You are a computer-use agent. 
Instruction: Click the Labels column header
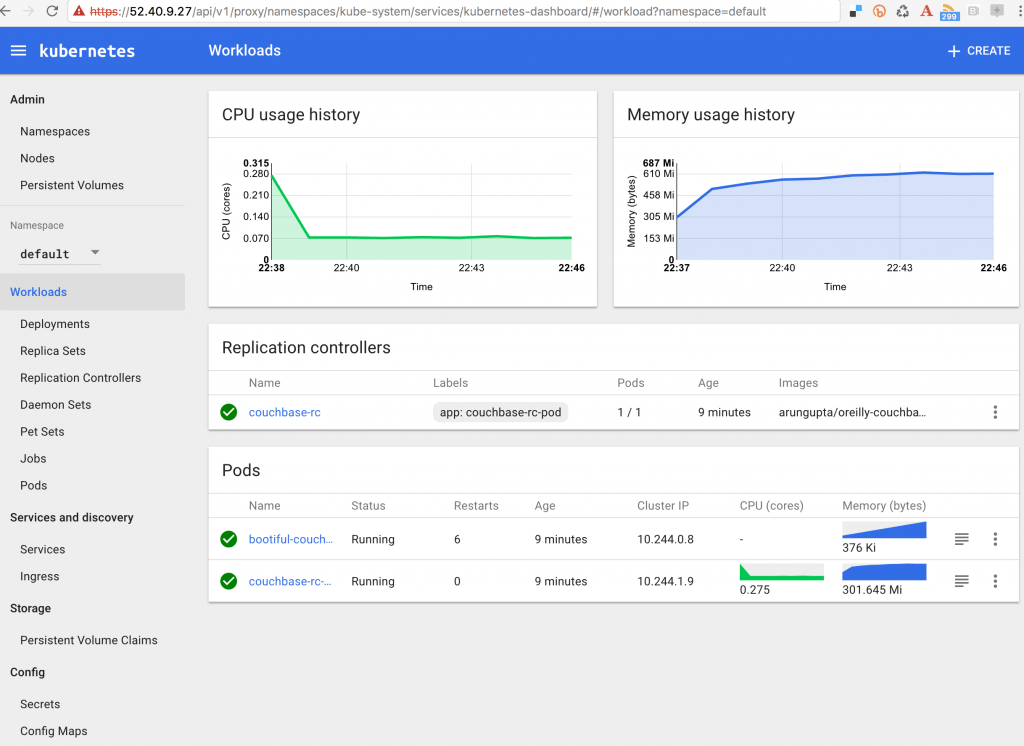coord(451,383)
